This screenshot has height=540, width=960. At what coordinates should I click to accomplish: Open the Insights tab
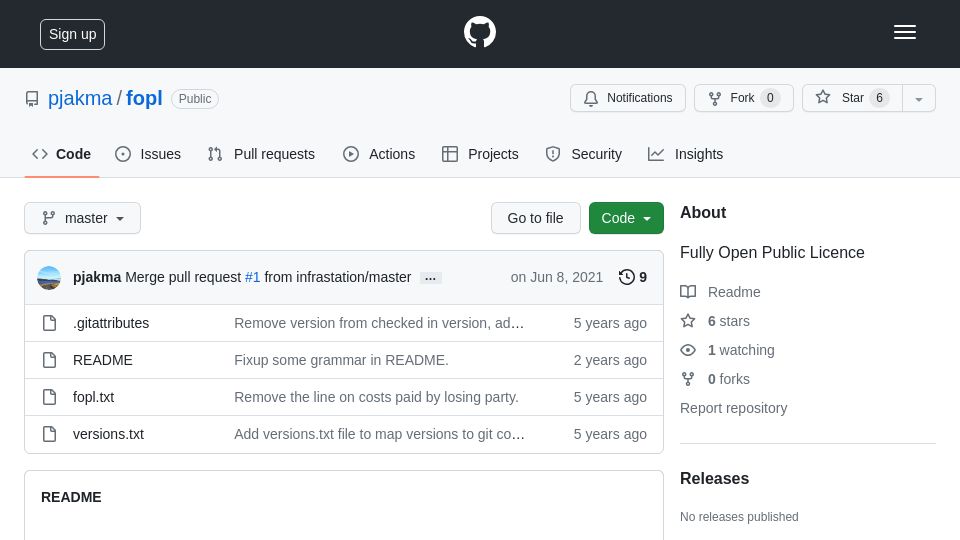[x=686, y=154]
